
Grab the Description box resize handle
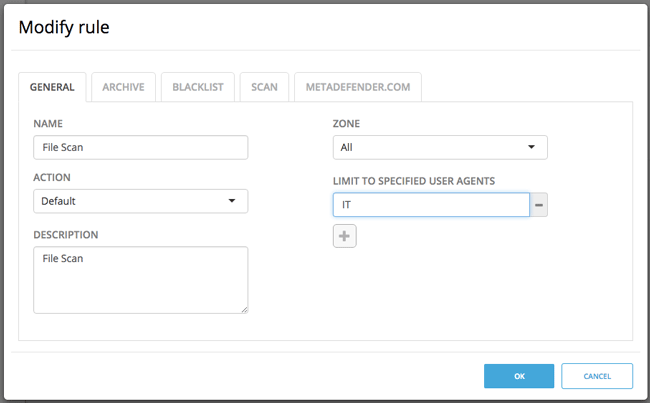click(243, 309)
